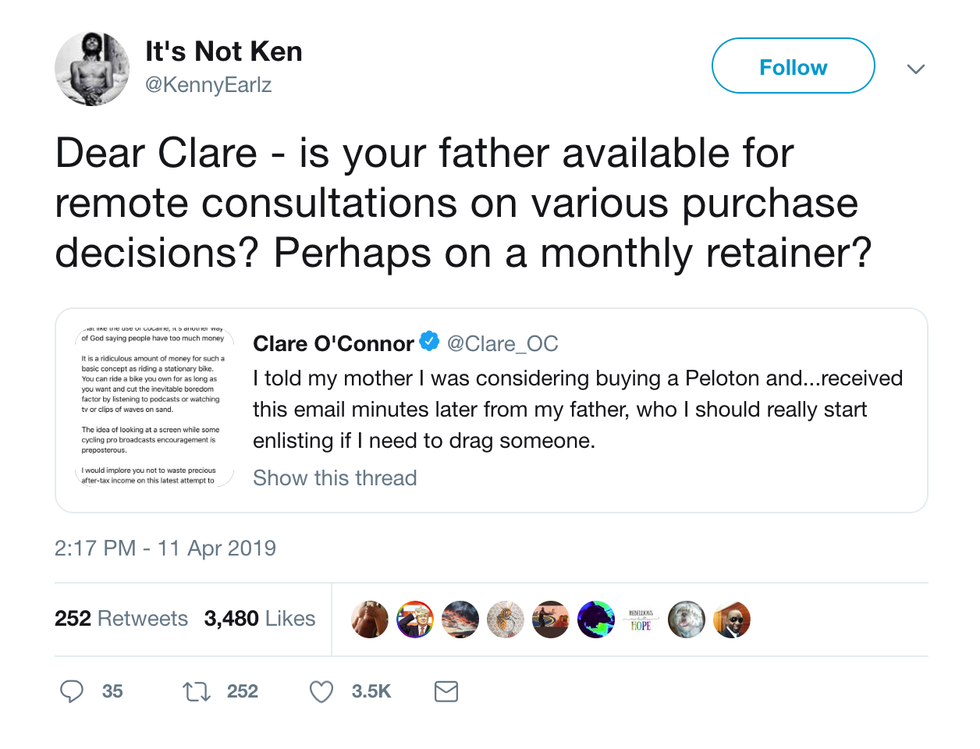This screenshot has height=749, width=980.
Task: Open the tweet options chevron dropdown
Action: pyautogui.click(x=915, y=68)
